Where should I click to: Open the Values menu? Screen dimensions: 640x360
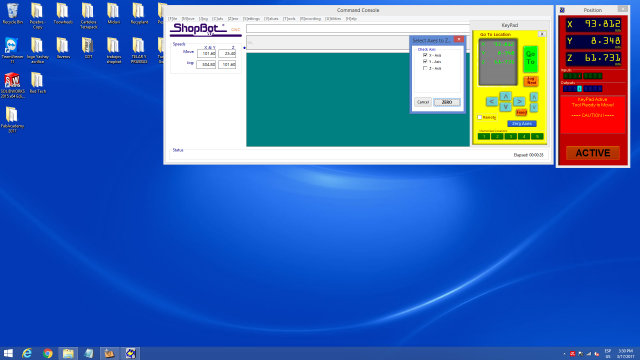pos(271,19)
